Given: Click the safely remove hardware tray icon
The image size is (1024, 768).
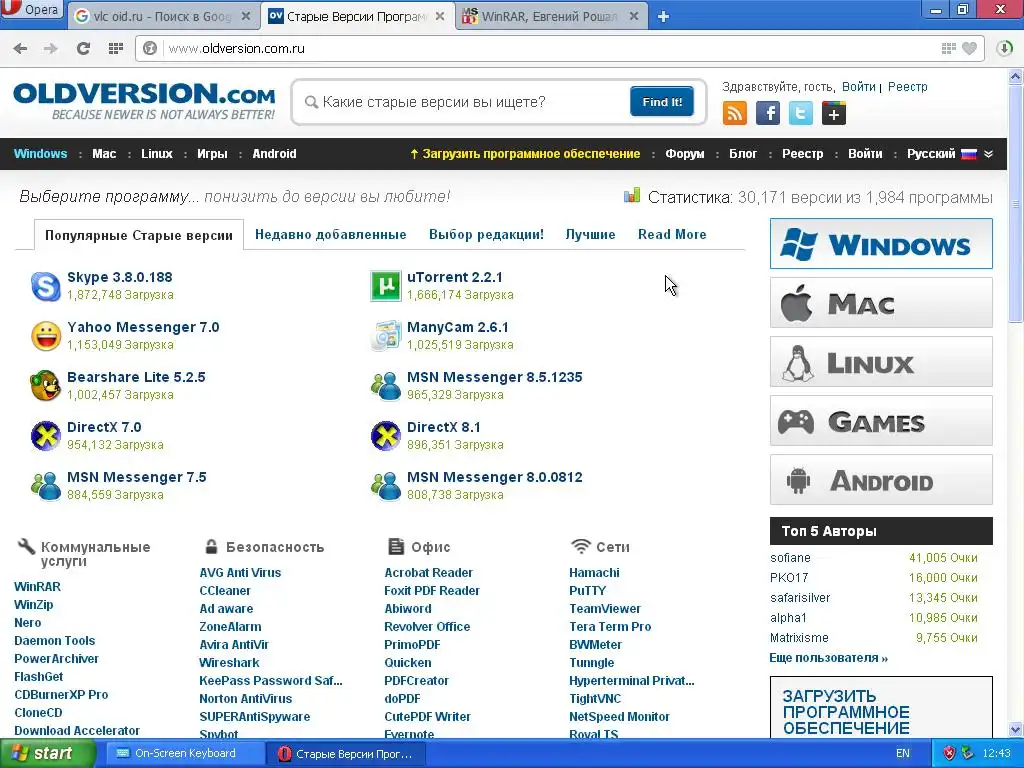Looking at the screenshot, I should pyautogui.click(x=967, y=753).
